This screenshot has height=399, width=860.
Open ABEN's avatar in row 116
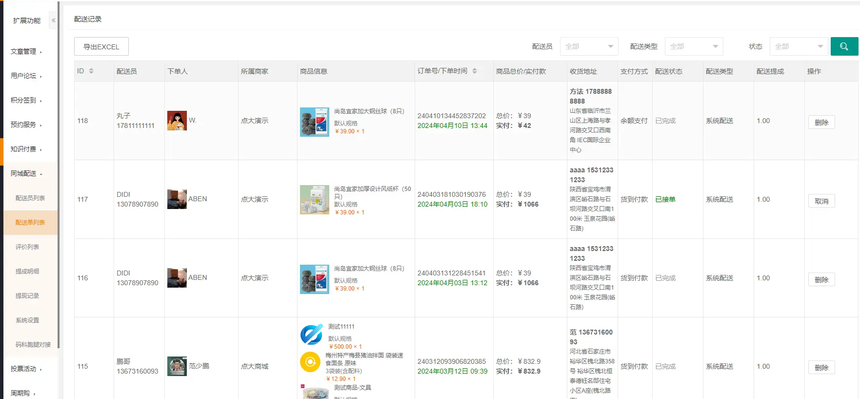[x=177, y=278]
